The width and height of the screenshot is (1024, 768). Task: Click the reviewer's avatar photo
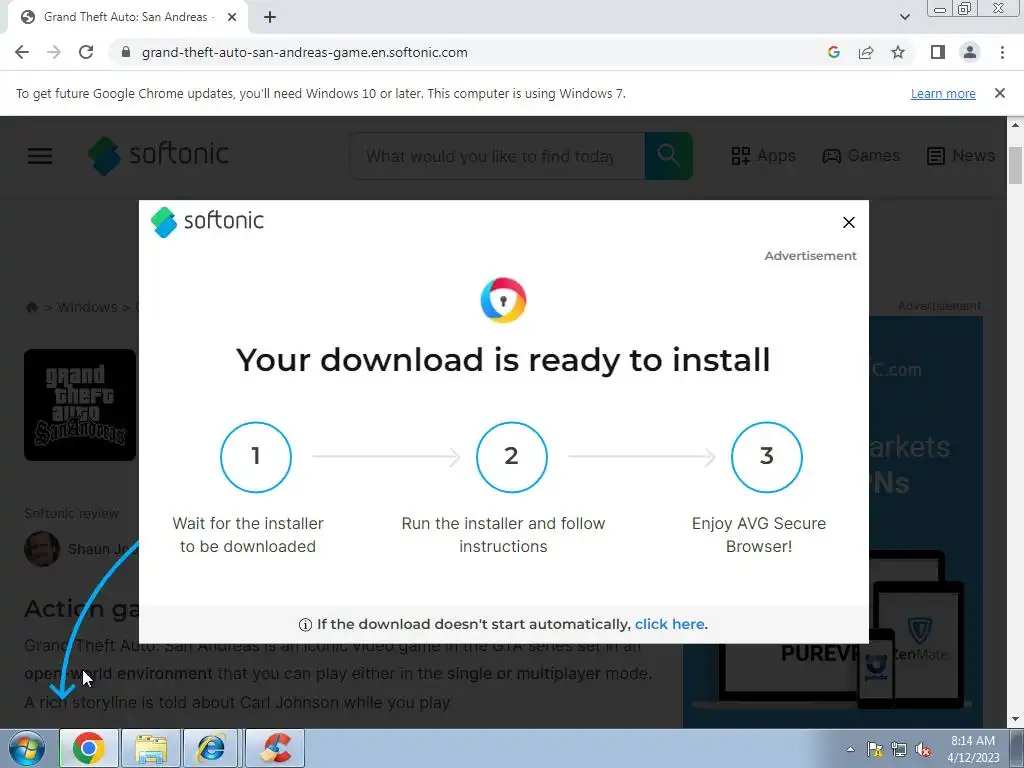click(42, 549)
